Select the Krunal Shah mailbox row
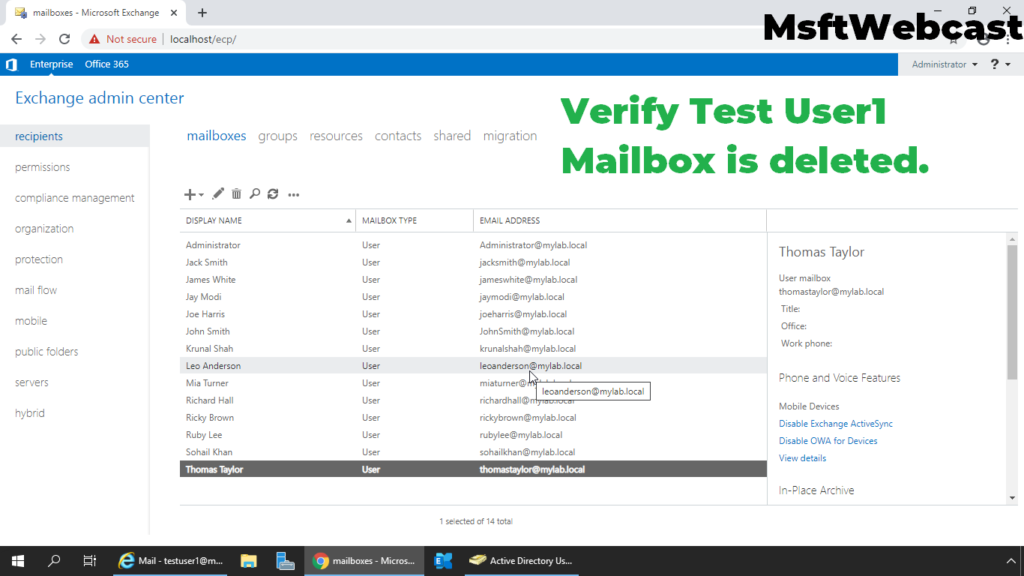Screen dimensions: 1024x576 point(473,349)
